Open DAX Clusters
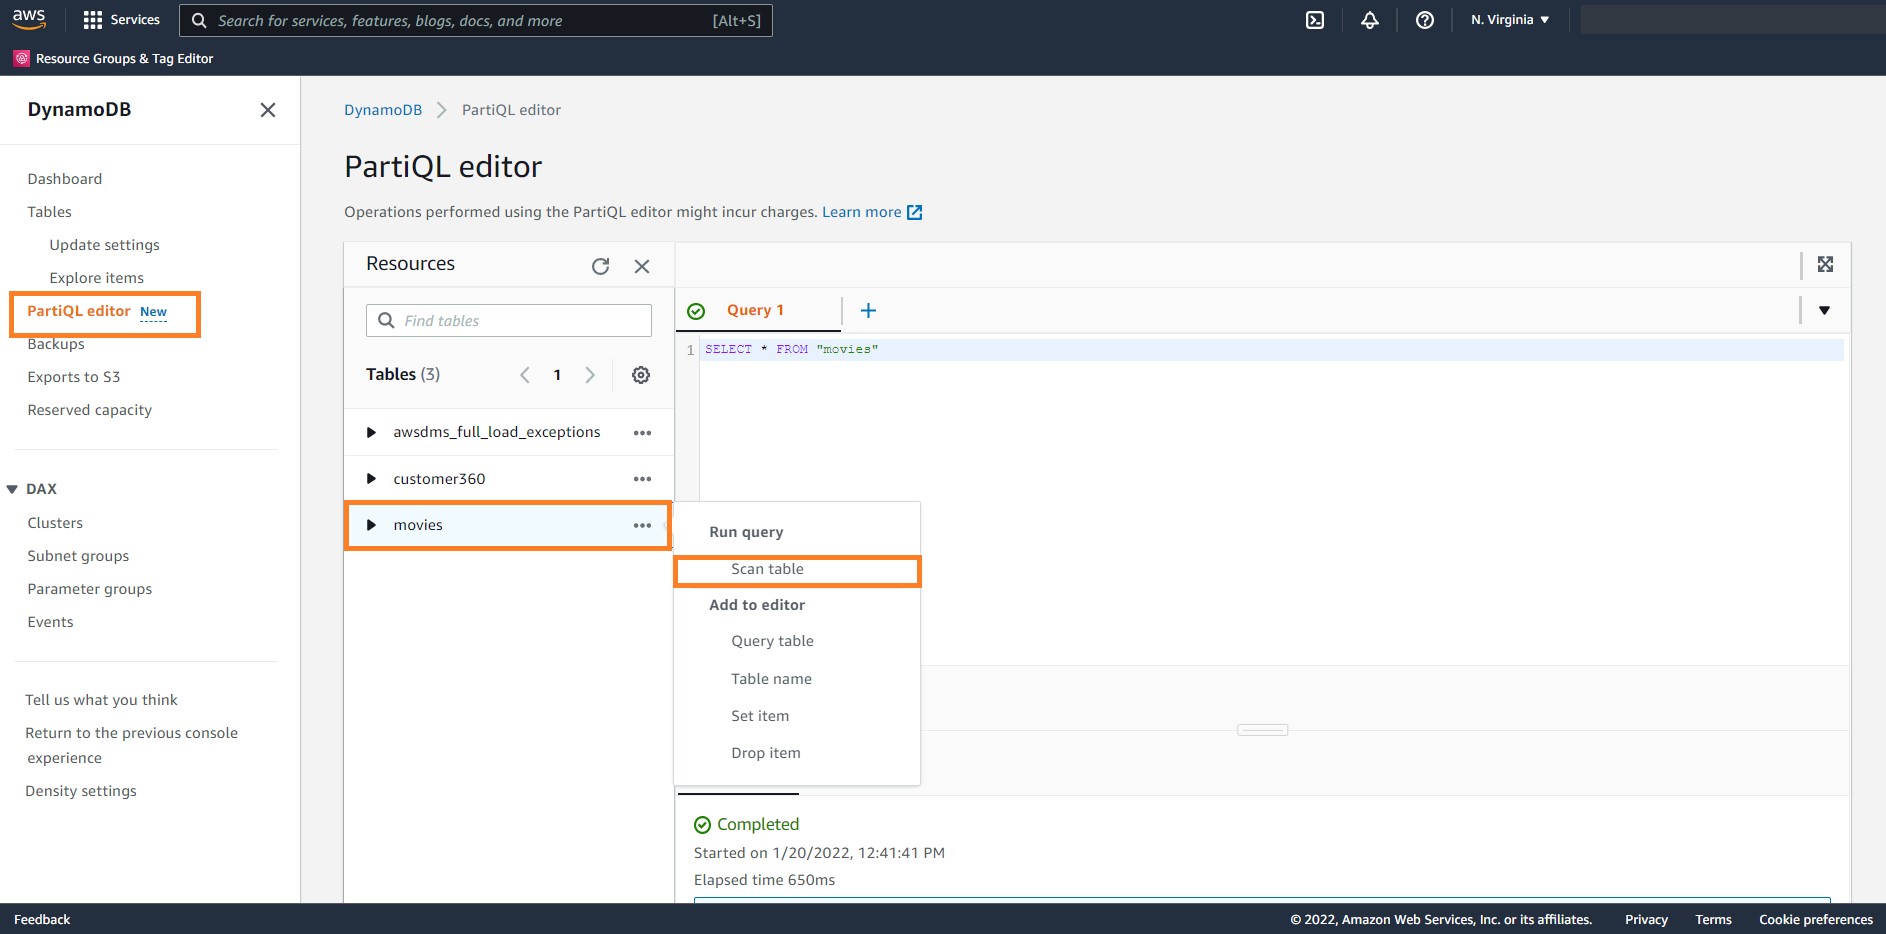1886x934 pixels. coord(55,523)
